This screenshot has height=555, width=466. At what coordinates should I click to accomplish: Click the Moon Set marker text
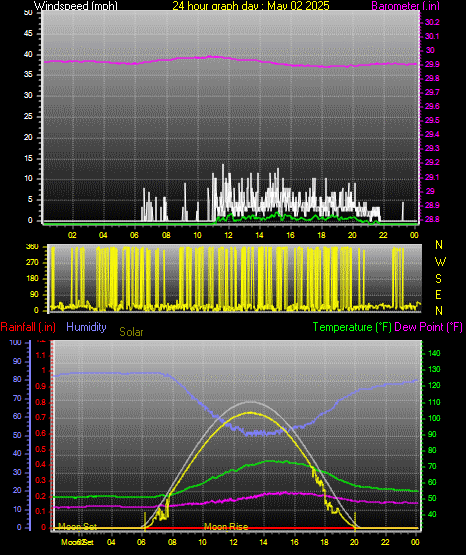[x=77, y=526]
